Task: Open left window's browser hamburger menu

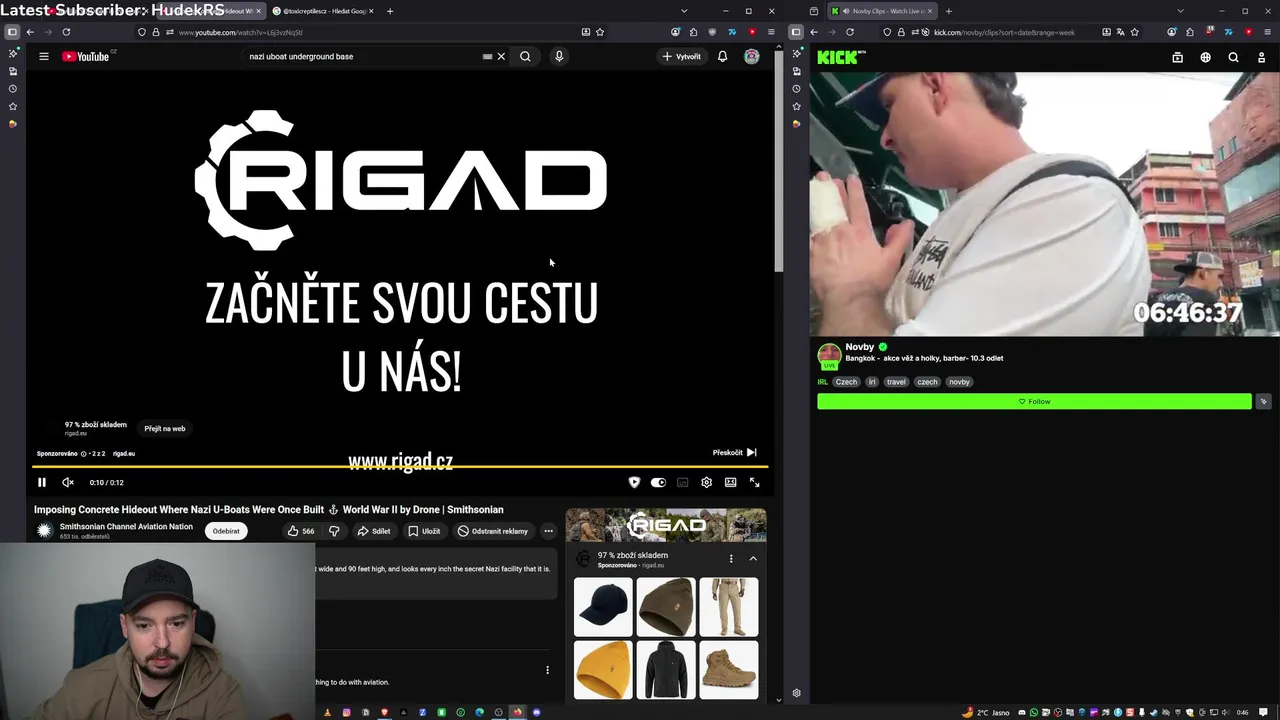Action: (771, 32)
